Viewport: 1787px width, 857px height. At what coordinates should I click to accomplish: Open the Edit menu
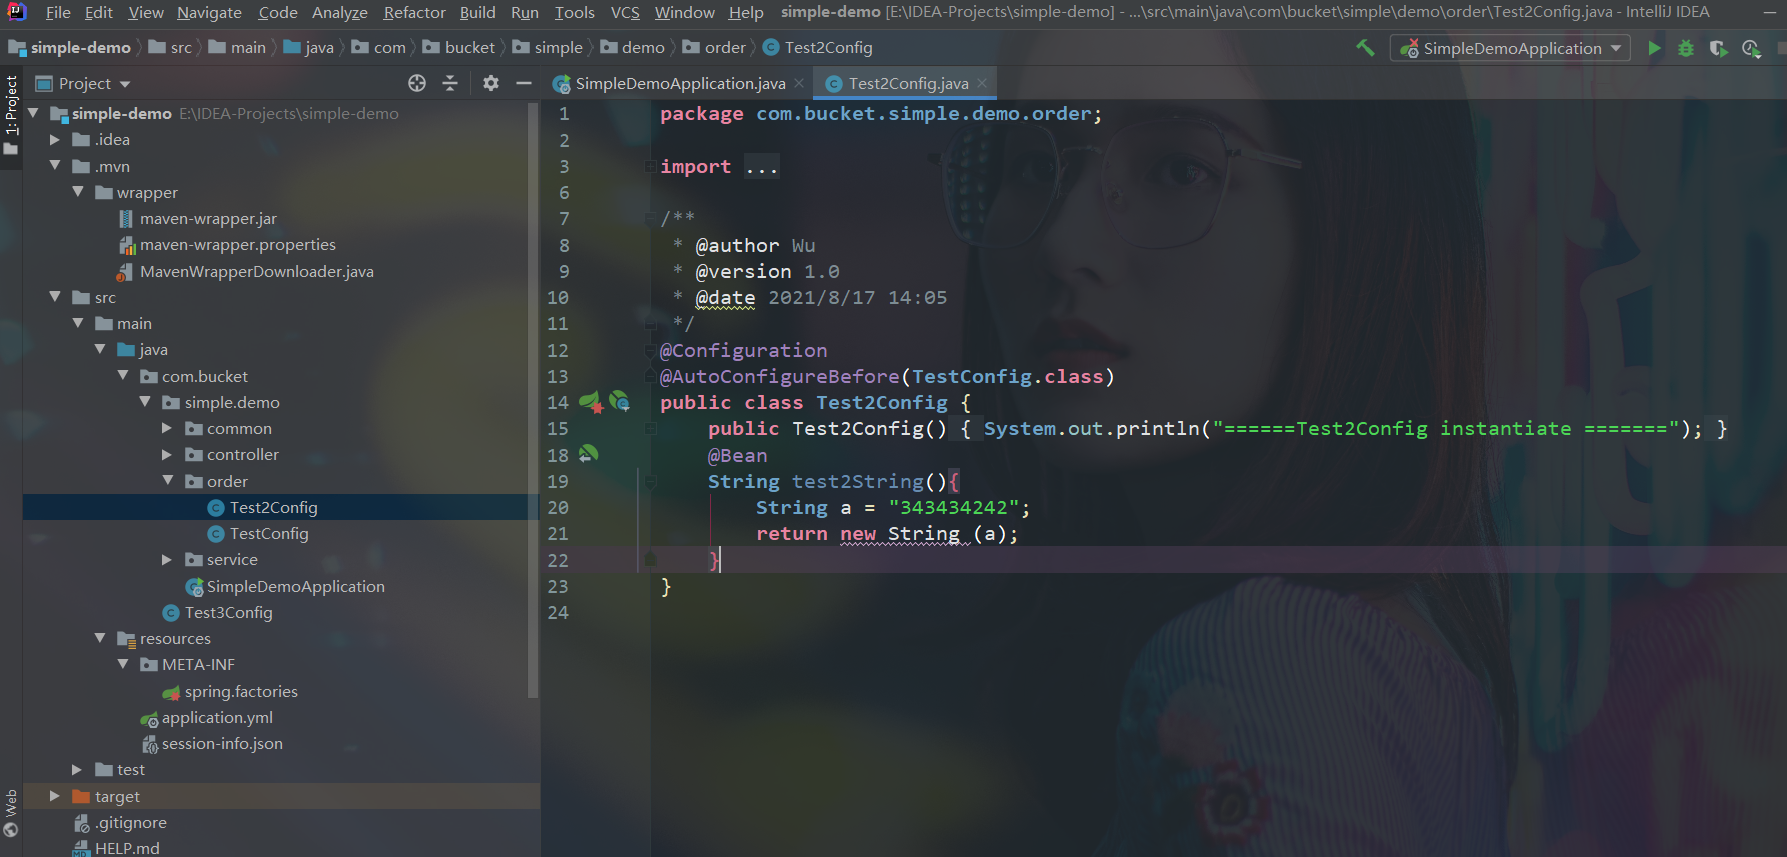coord(98,12)
